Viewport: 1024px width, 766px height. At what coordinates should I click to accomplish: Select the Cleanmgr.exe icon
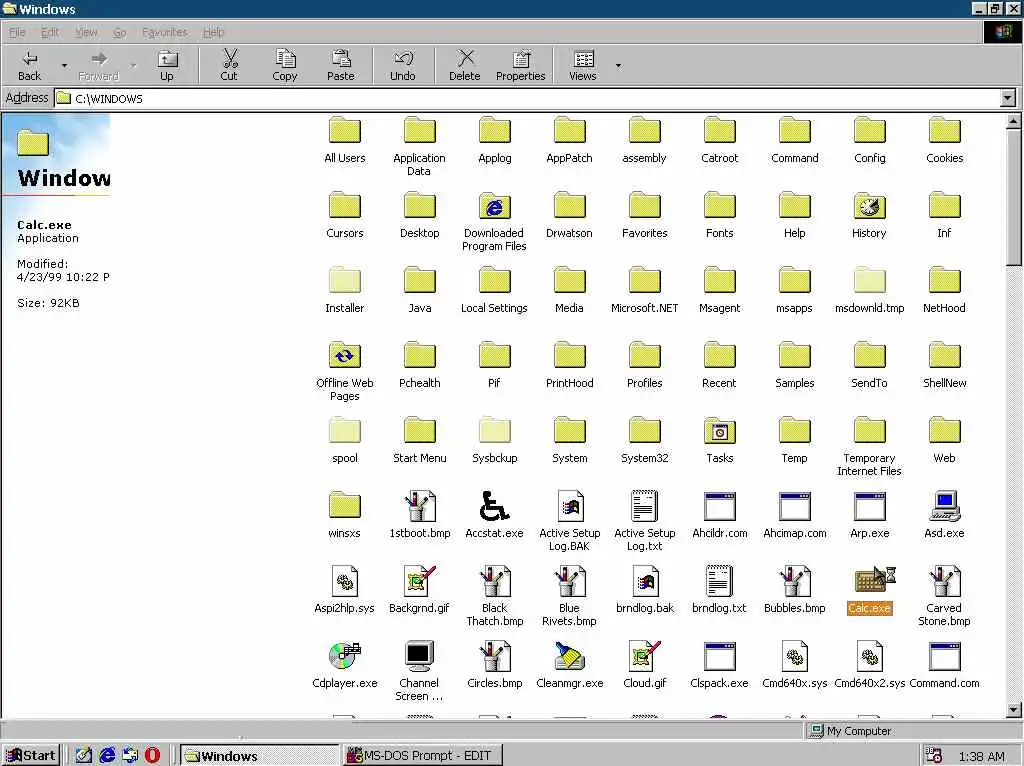[569, 656]
